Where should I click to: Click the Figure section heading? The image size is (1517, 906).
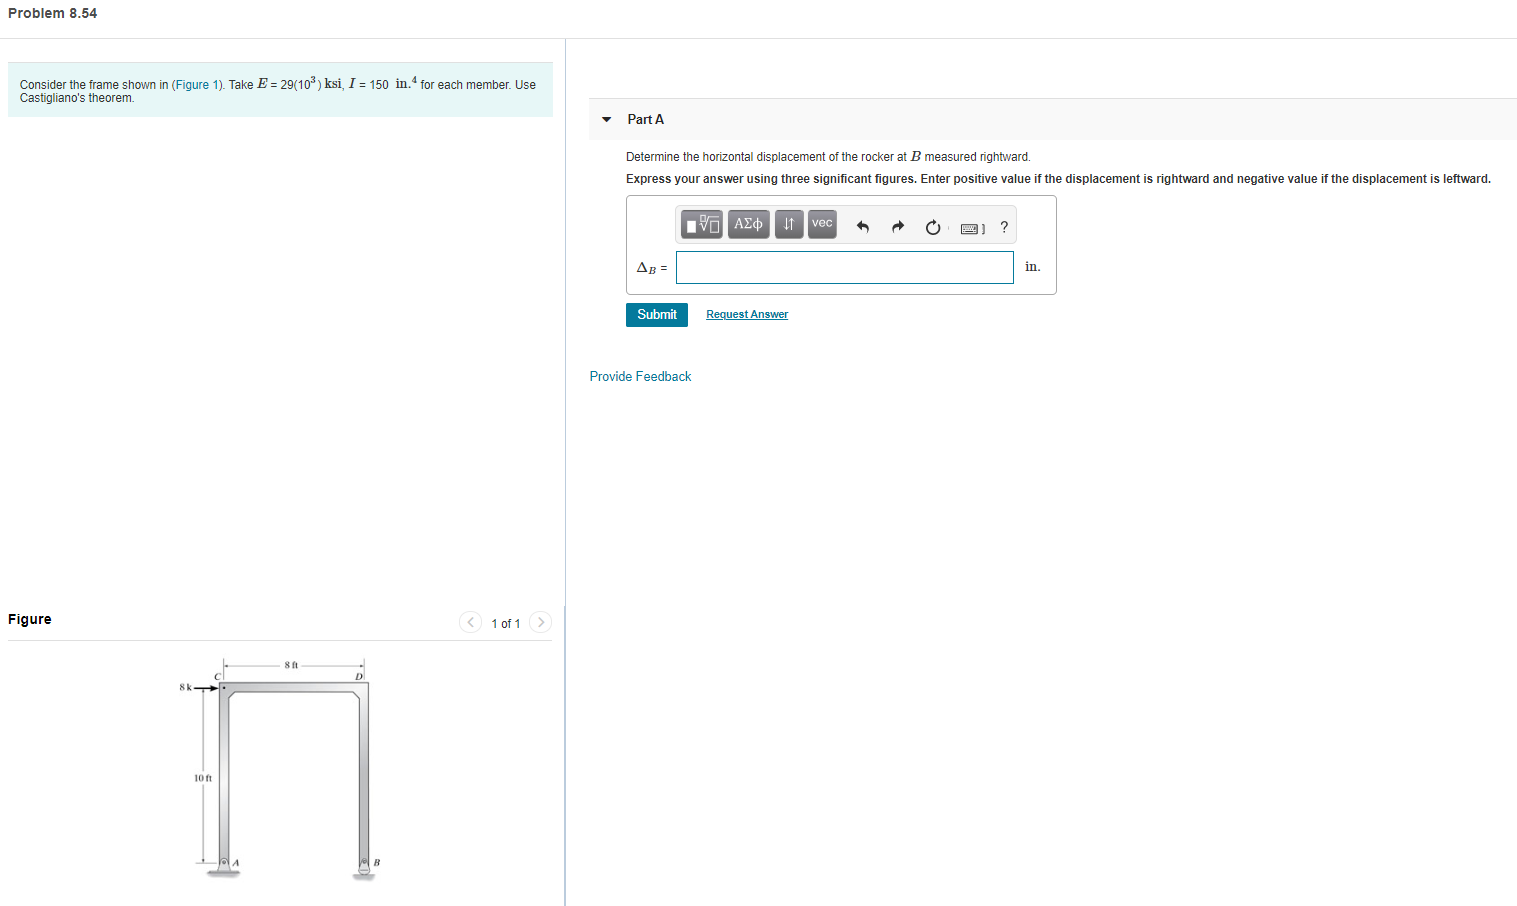(x=29, y=618)
